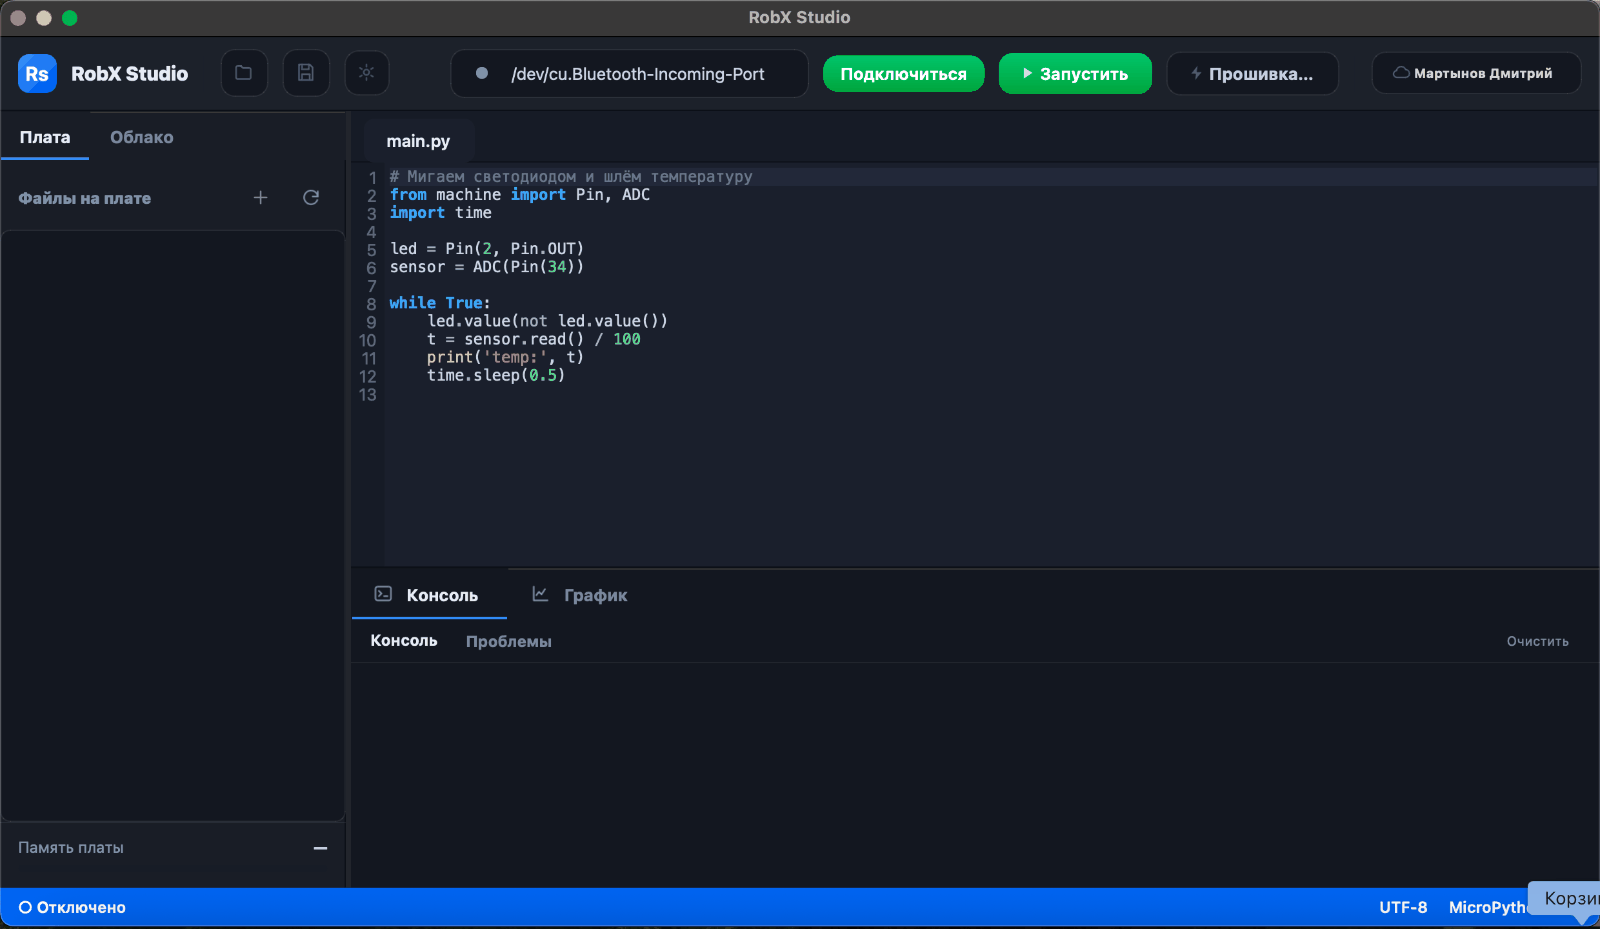Click the line 't = sensor.read() / 100'
The image size is (1600, 929).
(533, 339)
